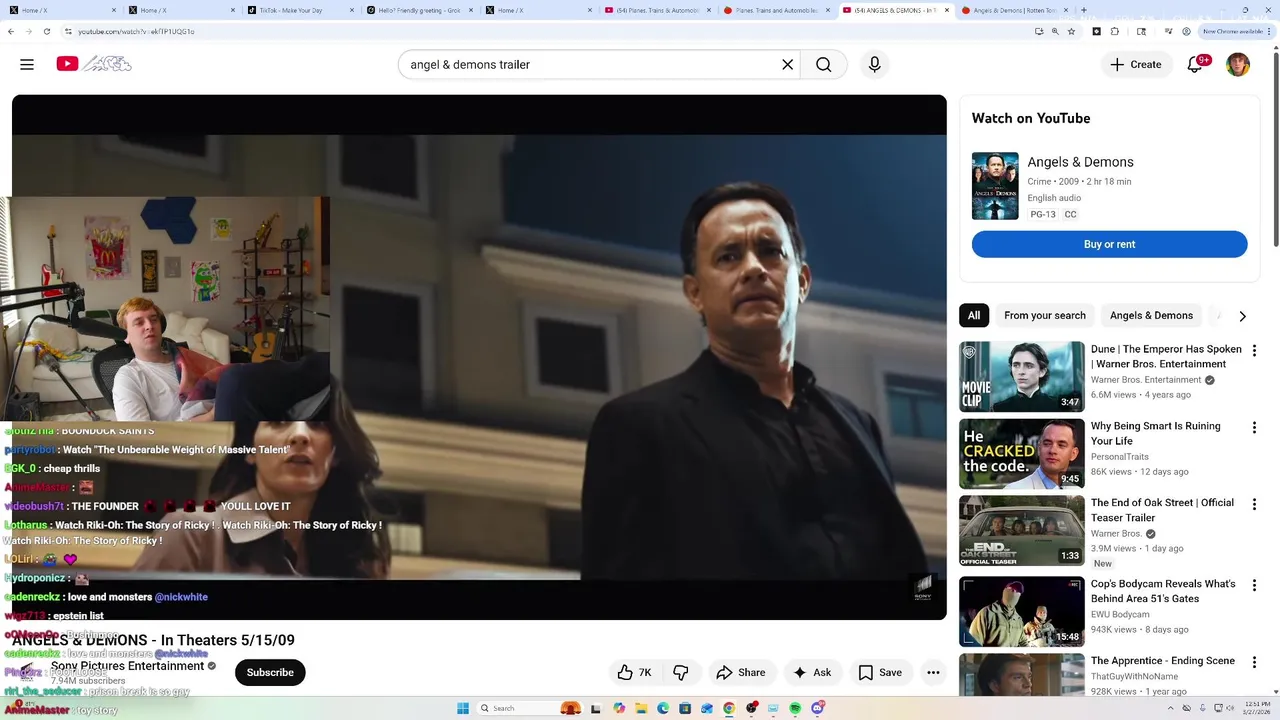Open the browser zoom magnifier icon
1280x720 pixels.
click(1055, 31)
